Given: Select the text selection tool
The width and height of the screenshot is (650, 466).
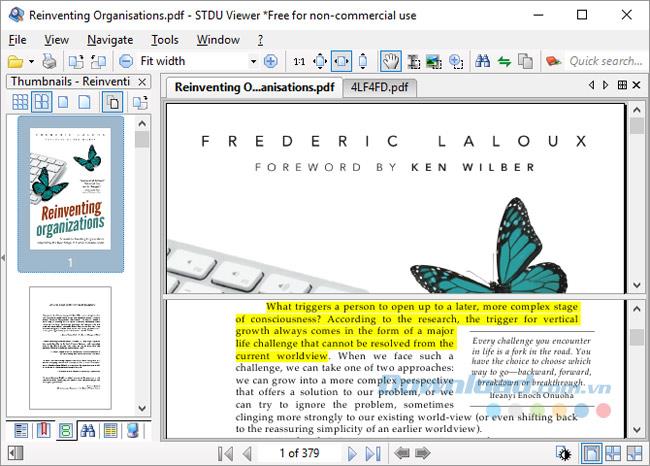Looking at the screenshot, I should pyautogui.click(x=413, y=62).
